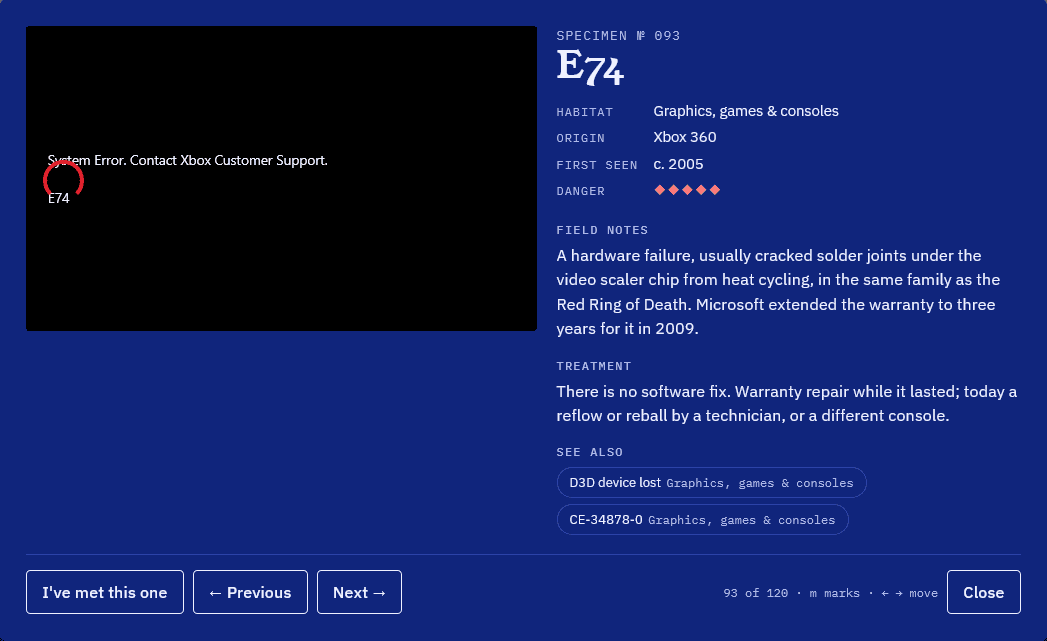Open the CE-34878-0 related entry
This screenshot has width=1047, height=641.
(x=702, y=519)
